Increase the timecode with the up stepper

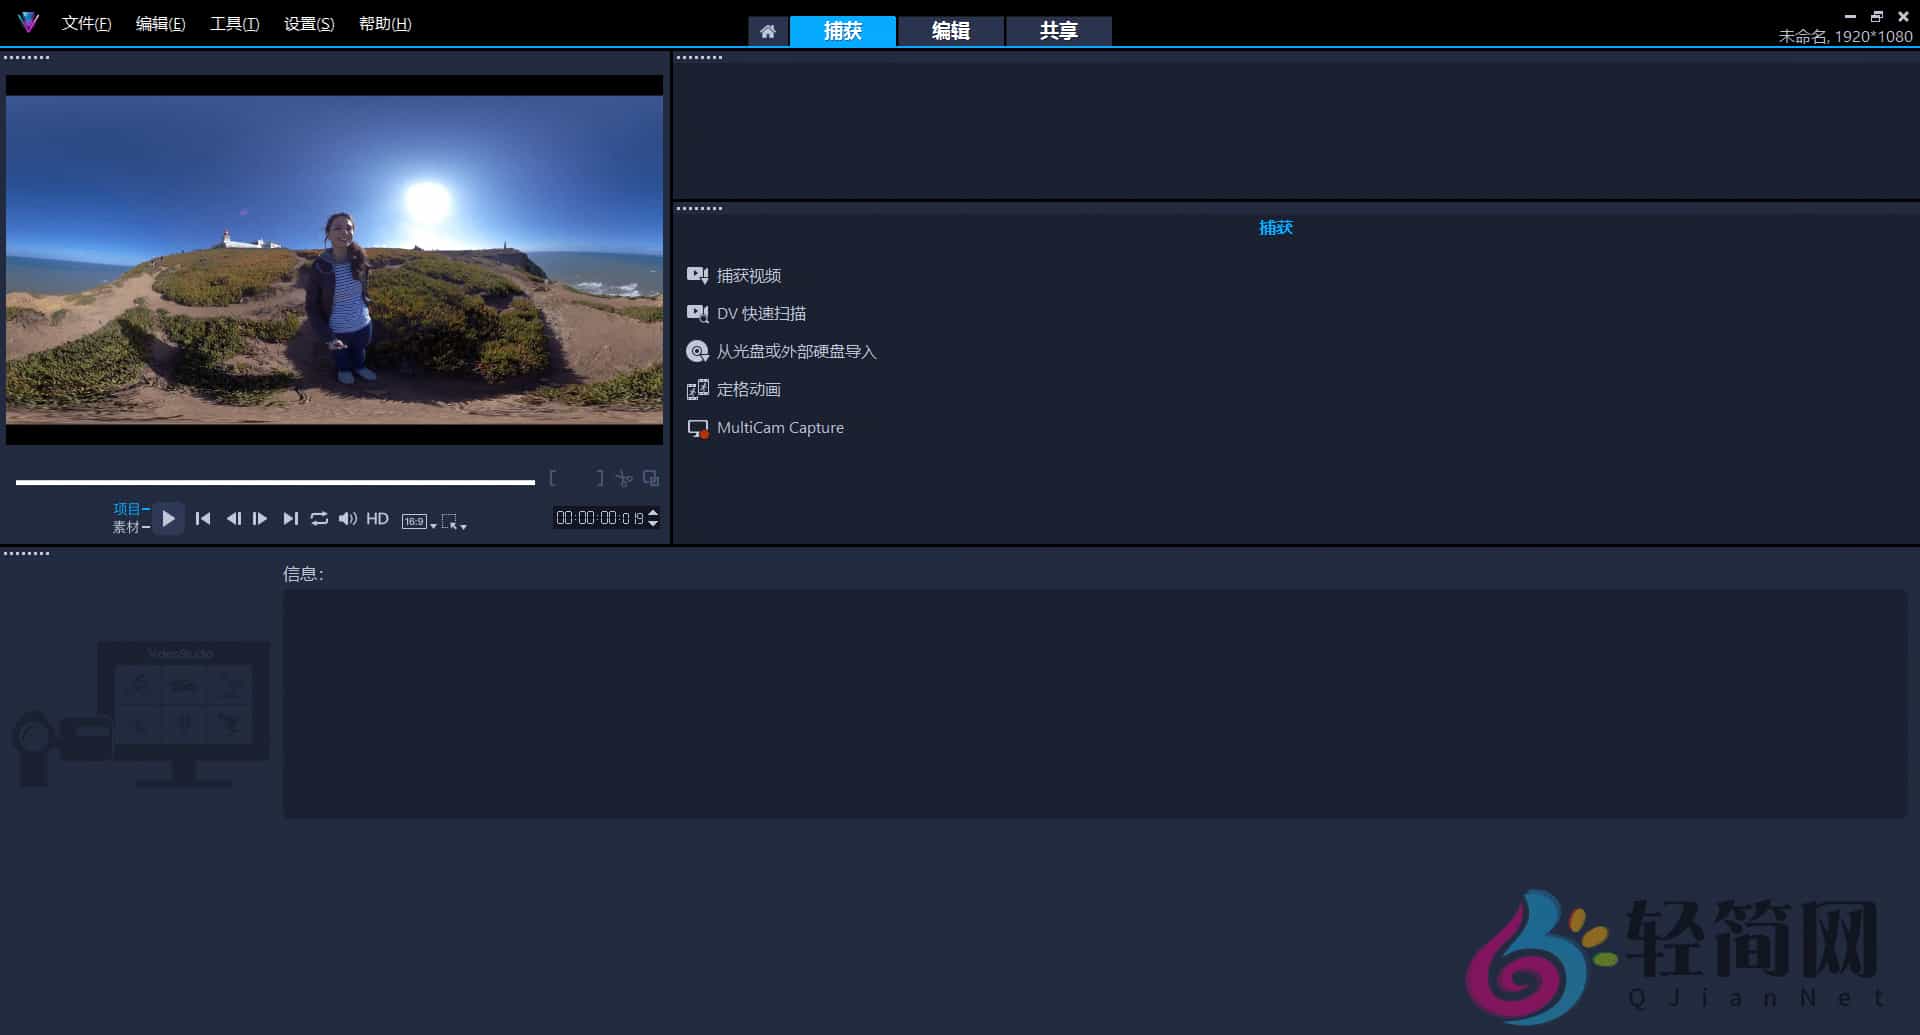(653, 513)
